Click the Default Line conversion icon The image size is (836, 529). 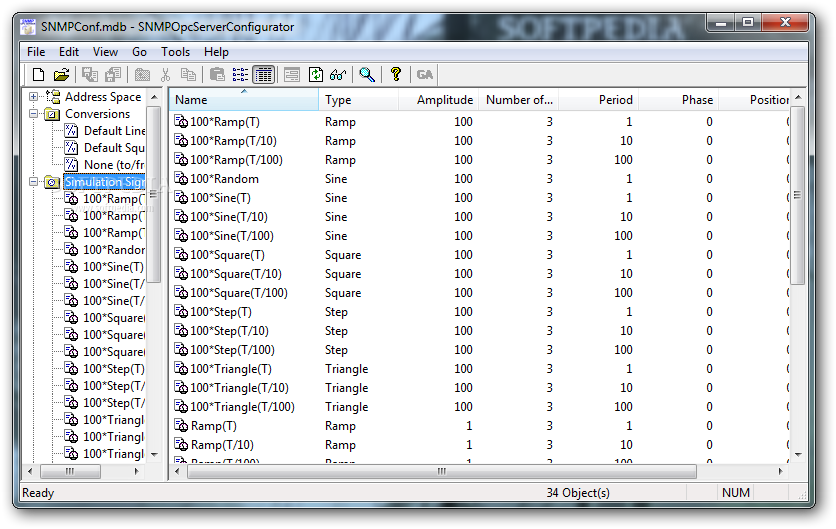[x=71, y=131]
